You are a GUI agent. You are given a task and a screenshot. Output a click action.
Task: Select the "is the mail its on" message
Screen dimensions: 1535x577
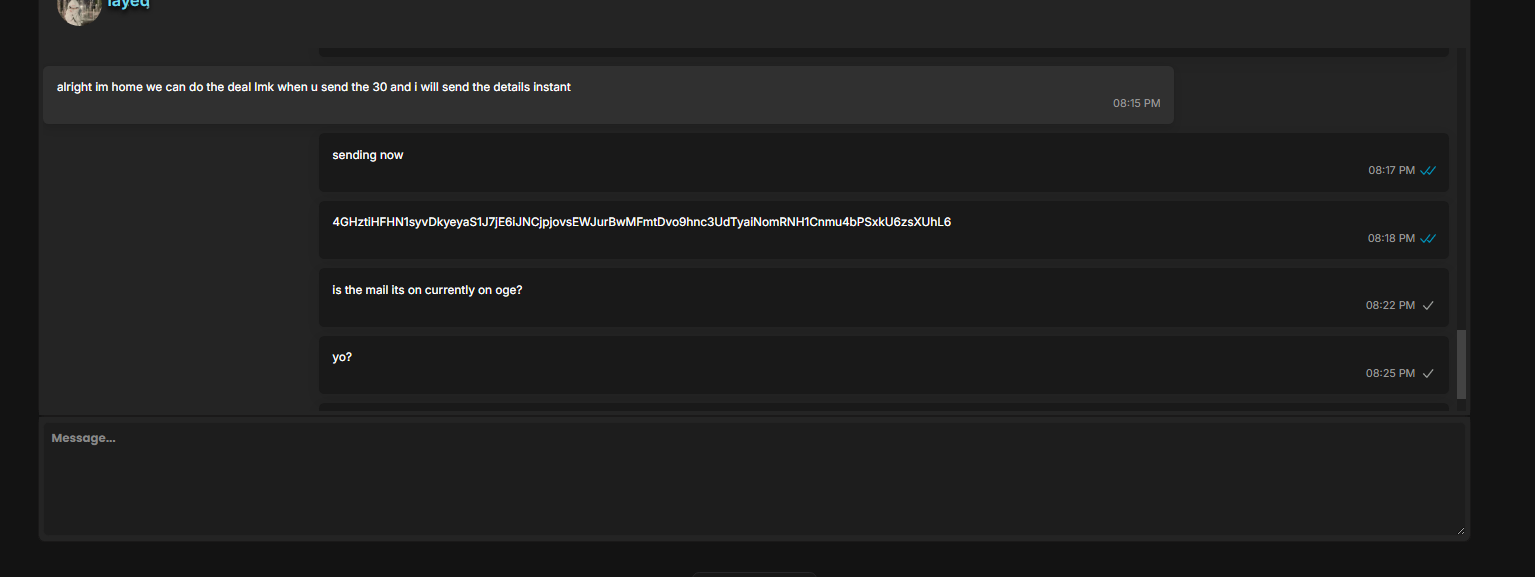point(884,297)
